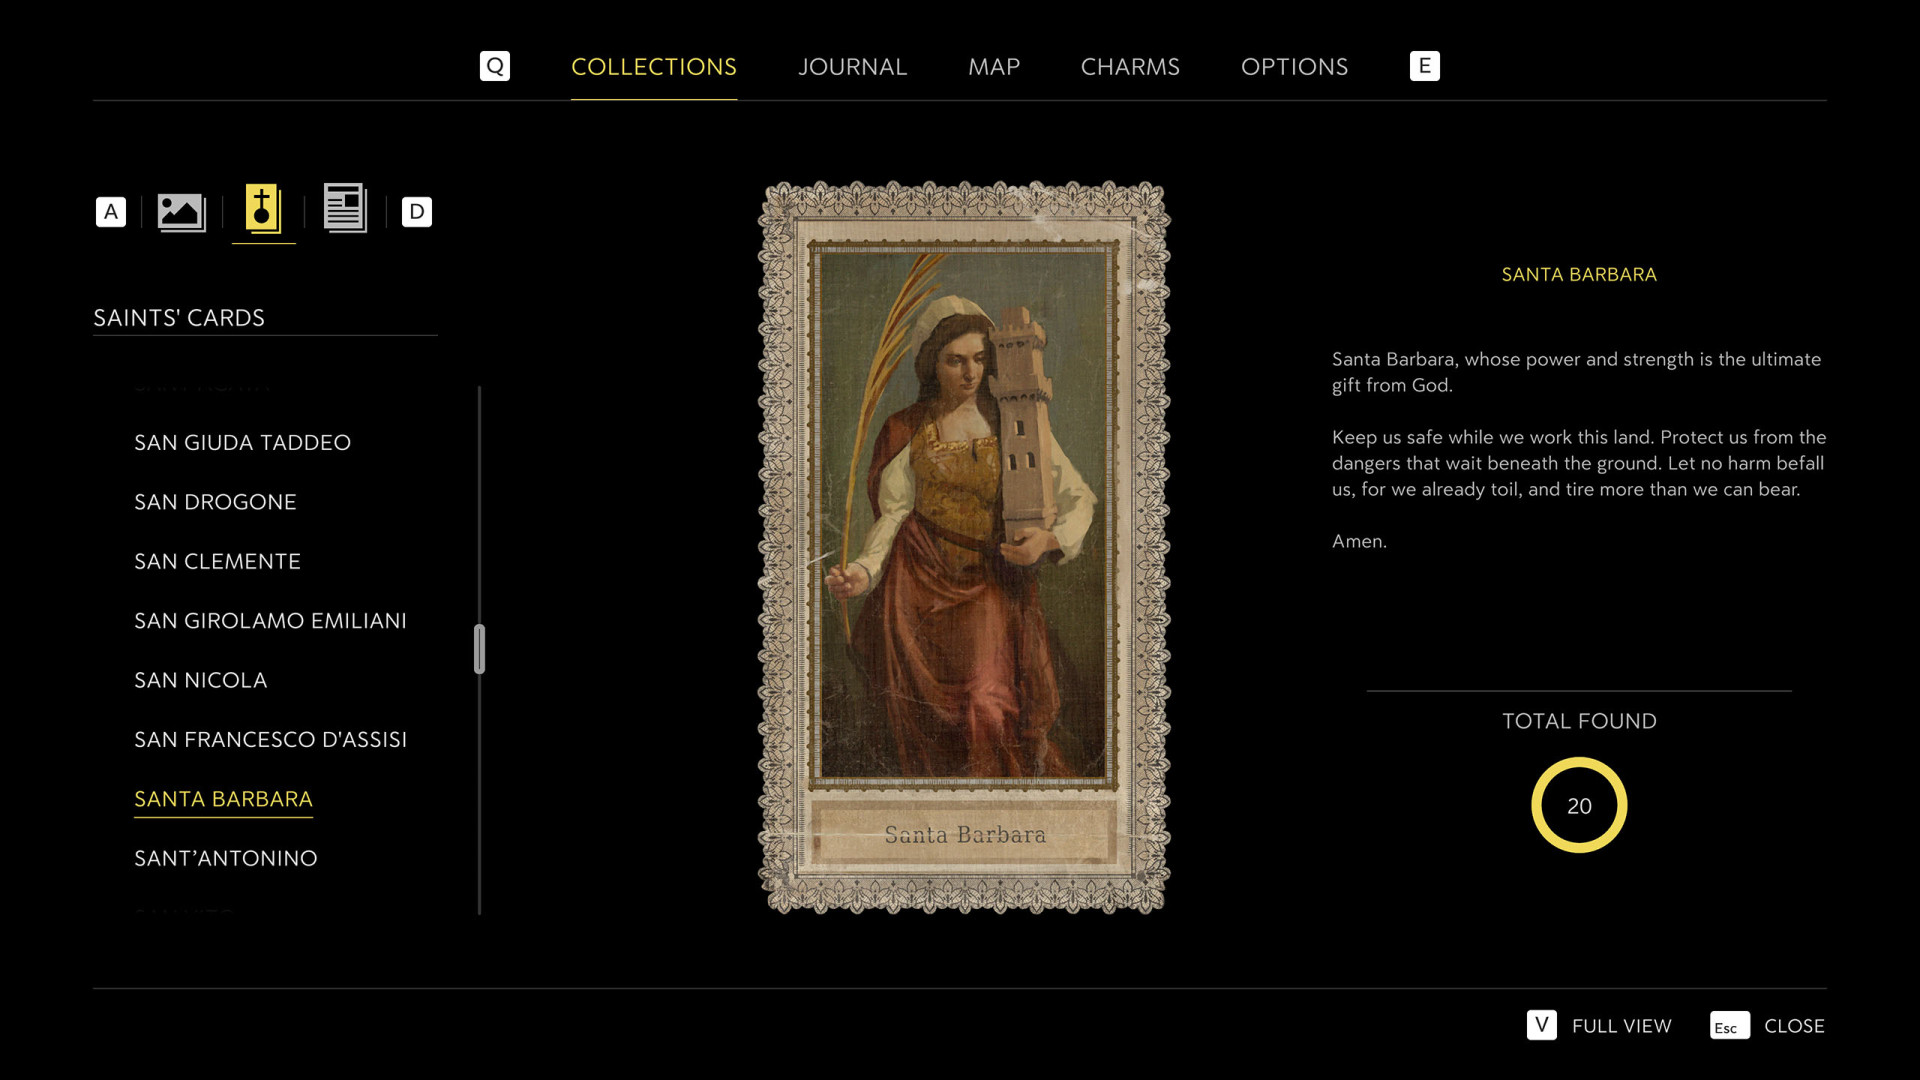The width and height of the screenshot is (1920, 1080).
Task: Open the Map tab
Action: tap(994, 67)
